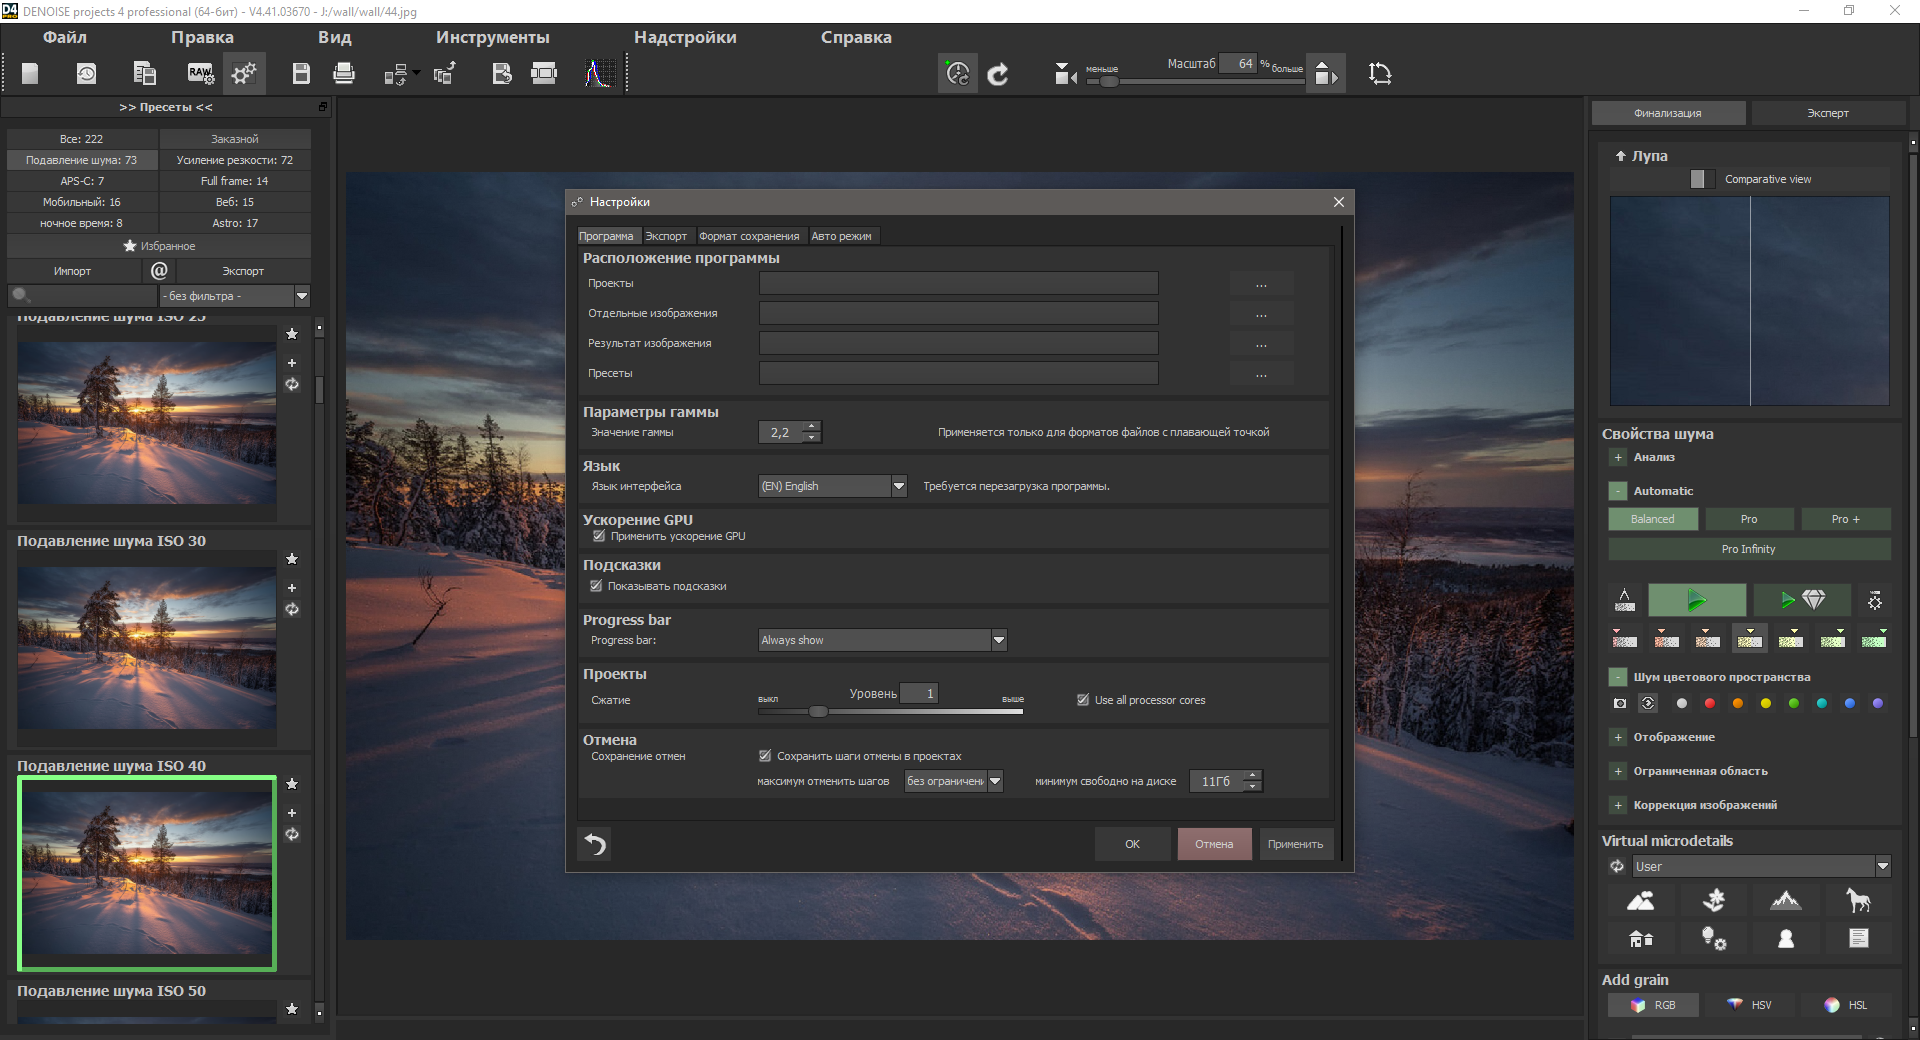Open the Virtual microdetails User dropdown

pos(1761,867)
